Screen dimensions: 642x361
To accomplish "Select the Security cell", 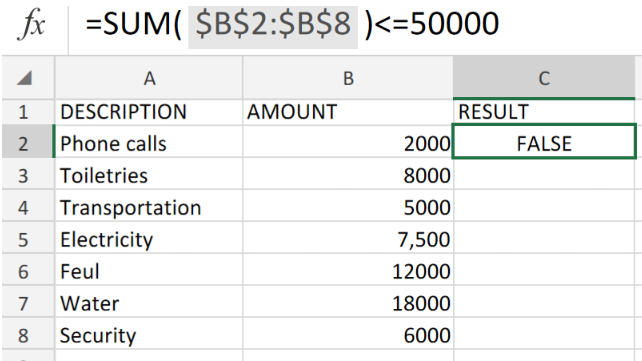I will (149, 334).
